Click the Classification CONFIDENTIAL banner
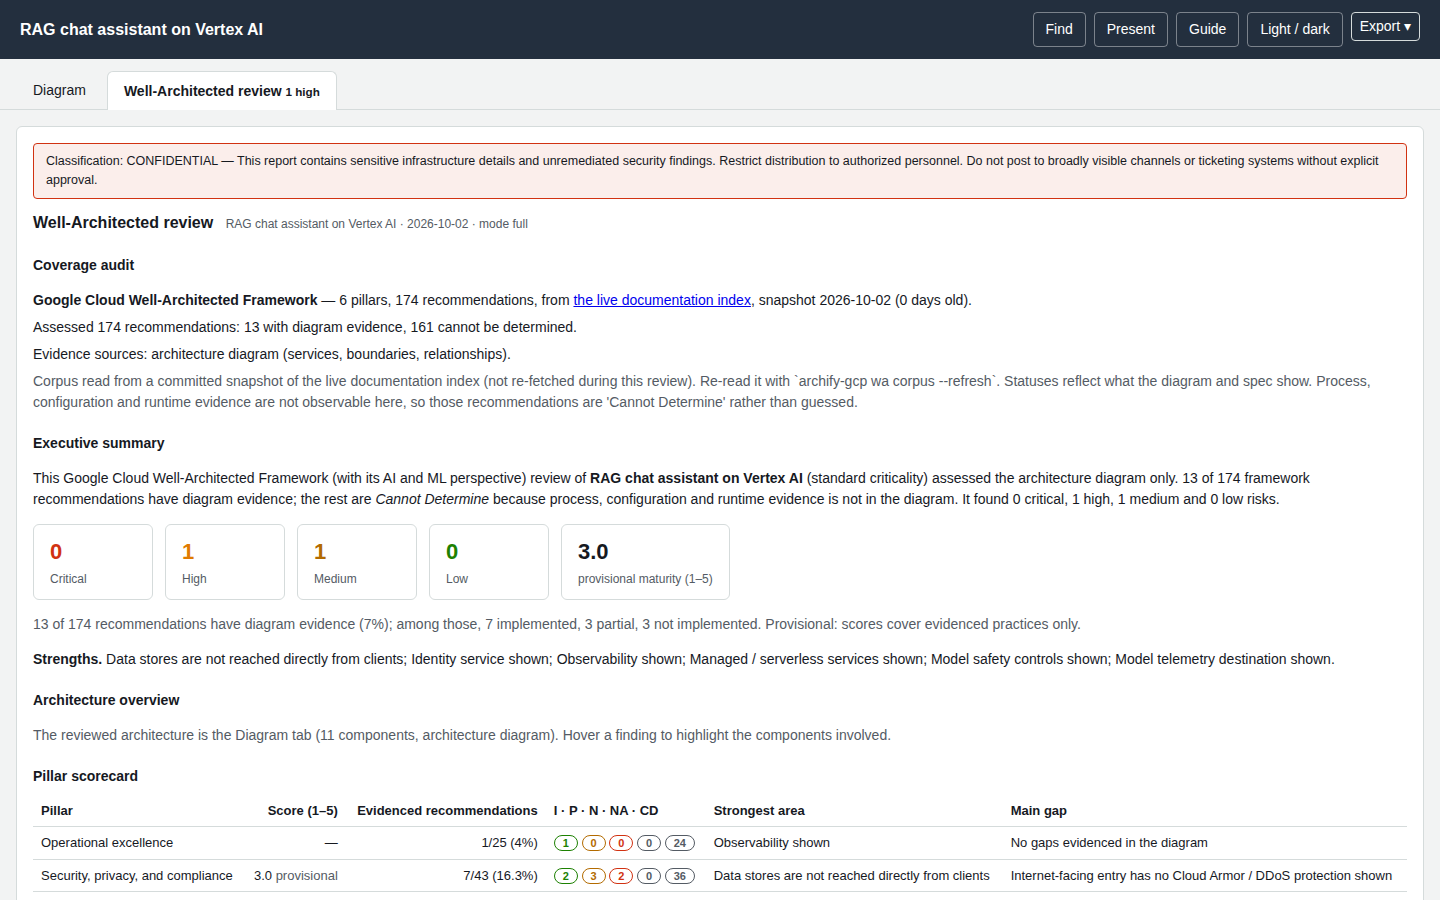Viewport: 1440px width, 900px height. [720, 171]
